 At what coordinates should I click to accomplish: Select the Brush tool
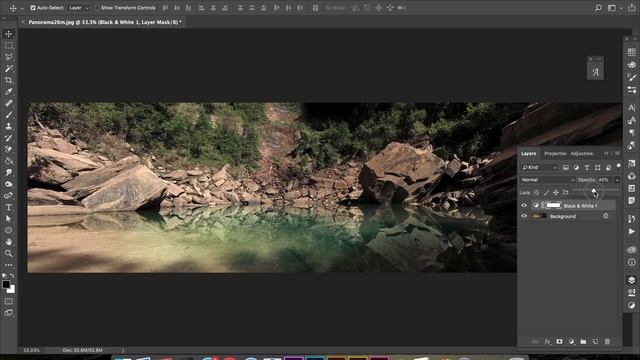(x=9, y=115)
